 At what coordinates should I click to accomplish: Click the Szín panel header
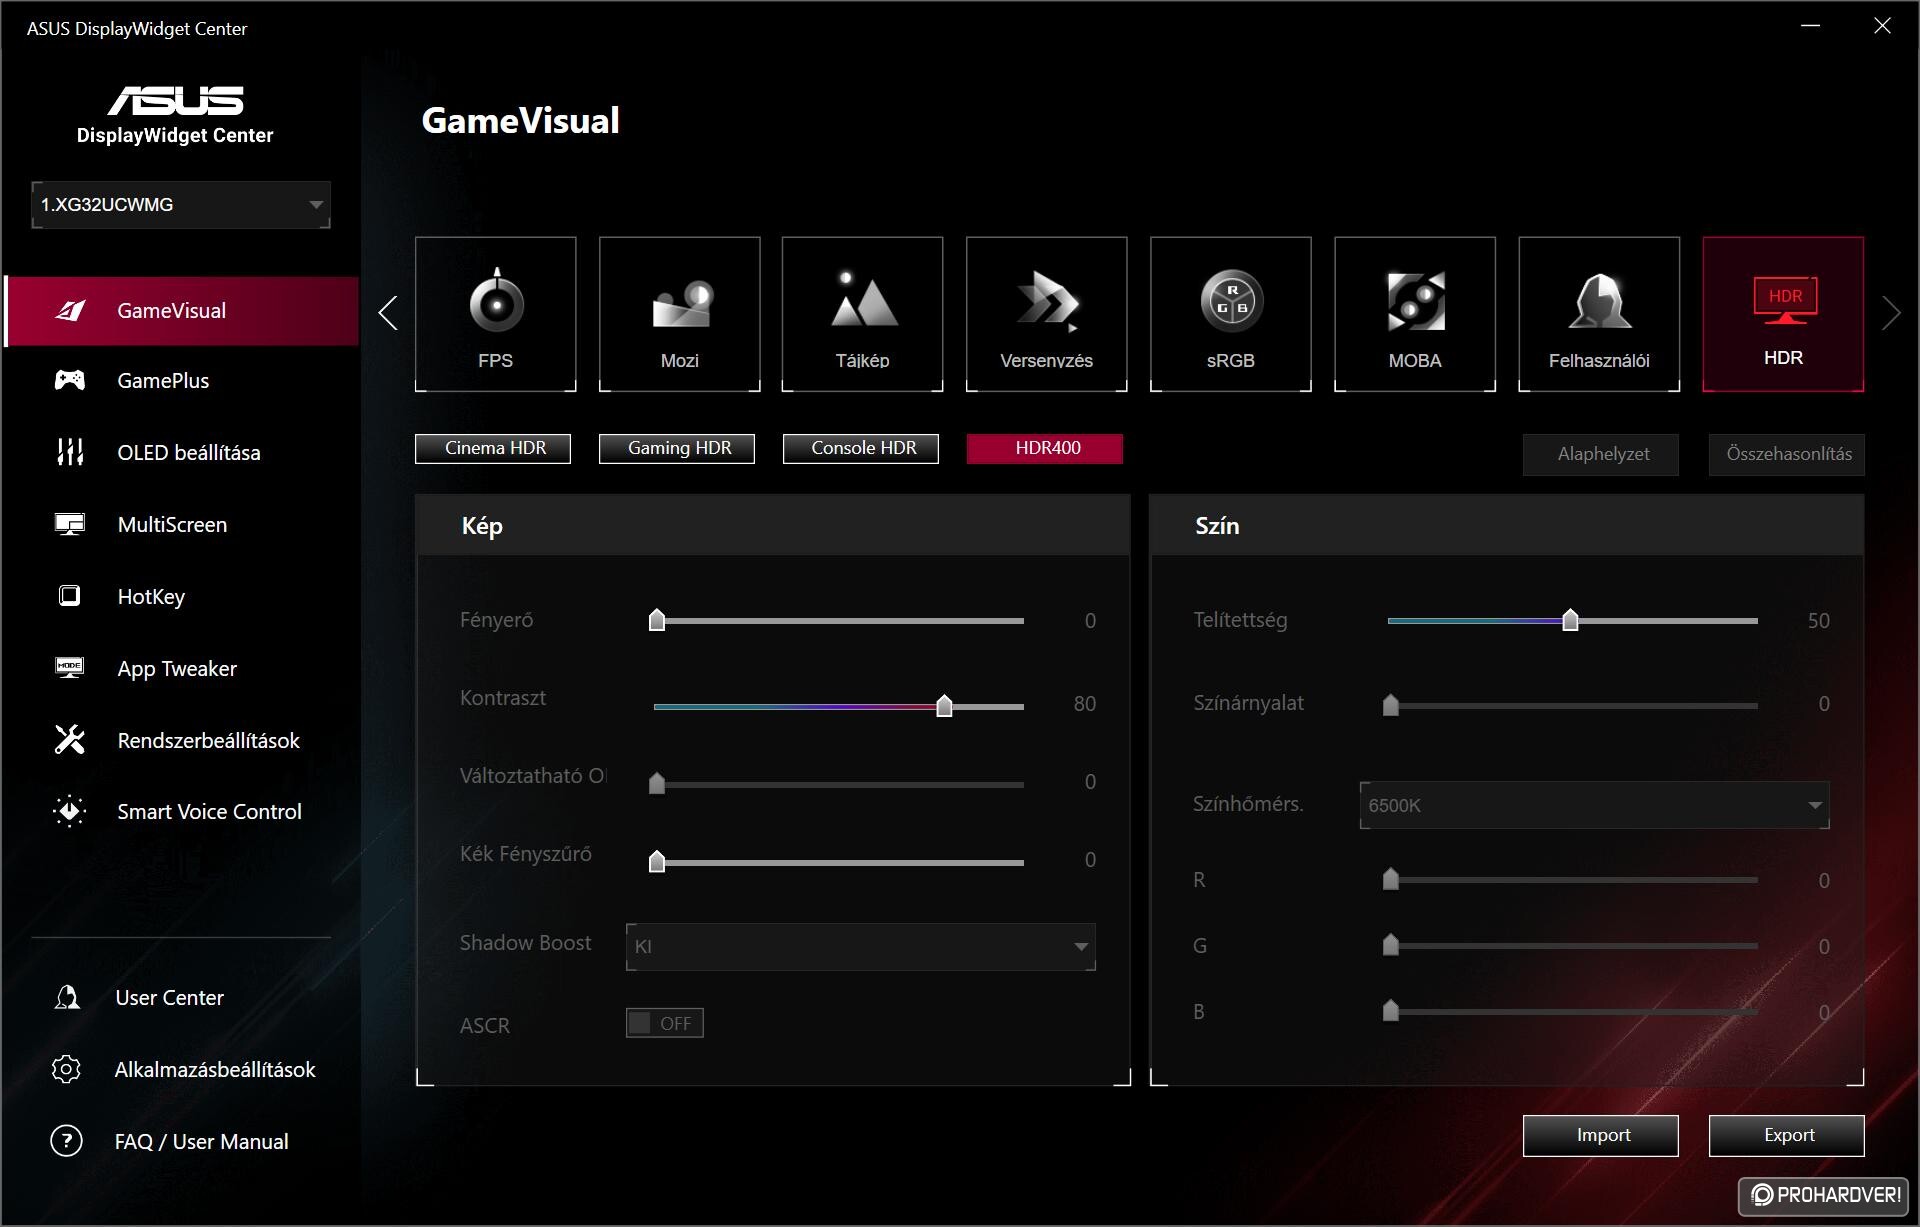click(1507, 526)
